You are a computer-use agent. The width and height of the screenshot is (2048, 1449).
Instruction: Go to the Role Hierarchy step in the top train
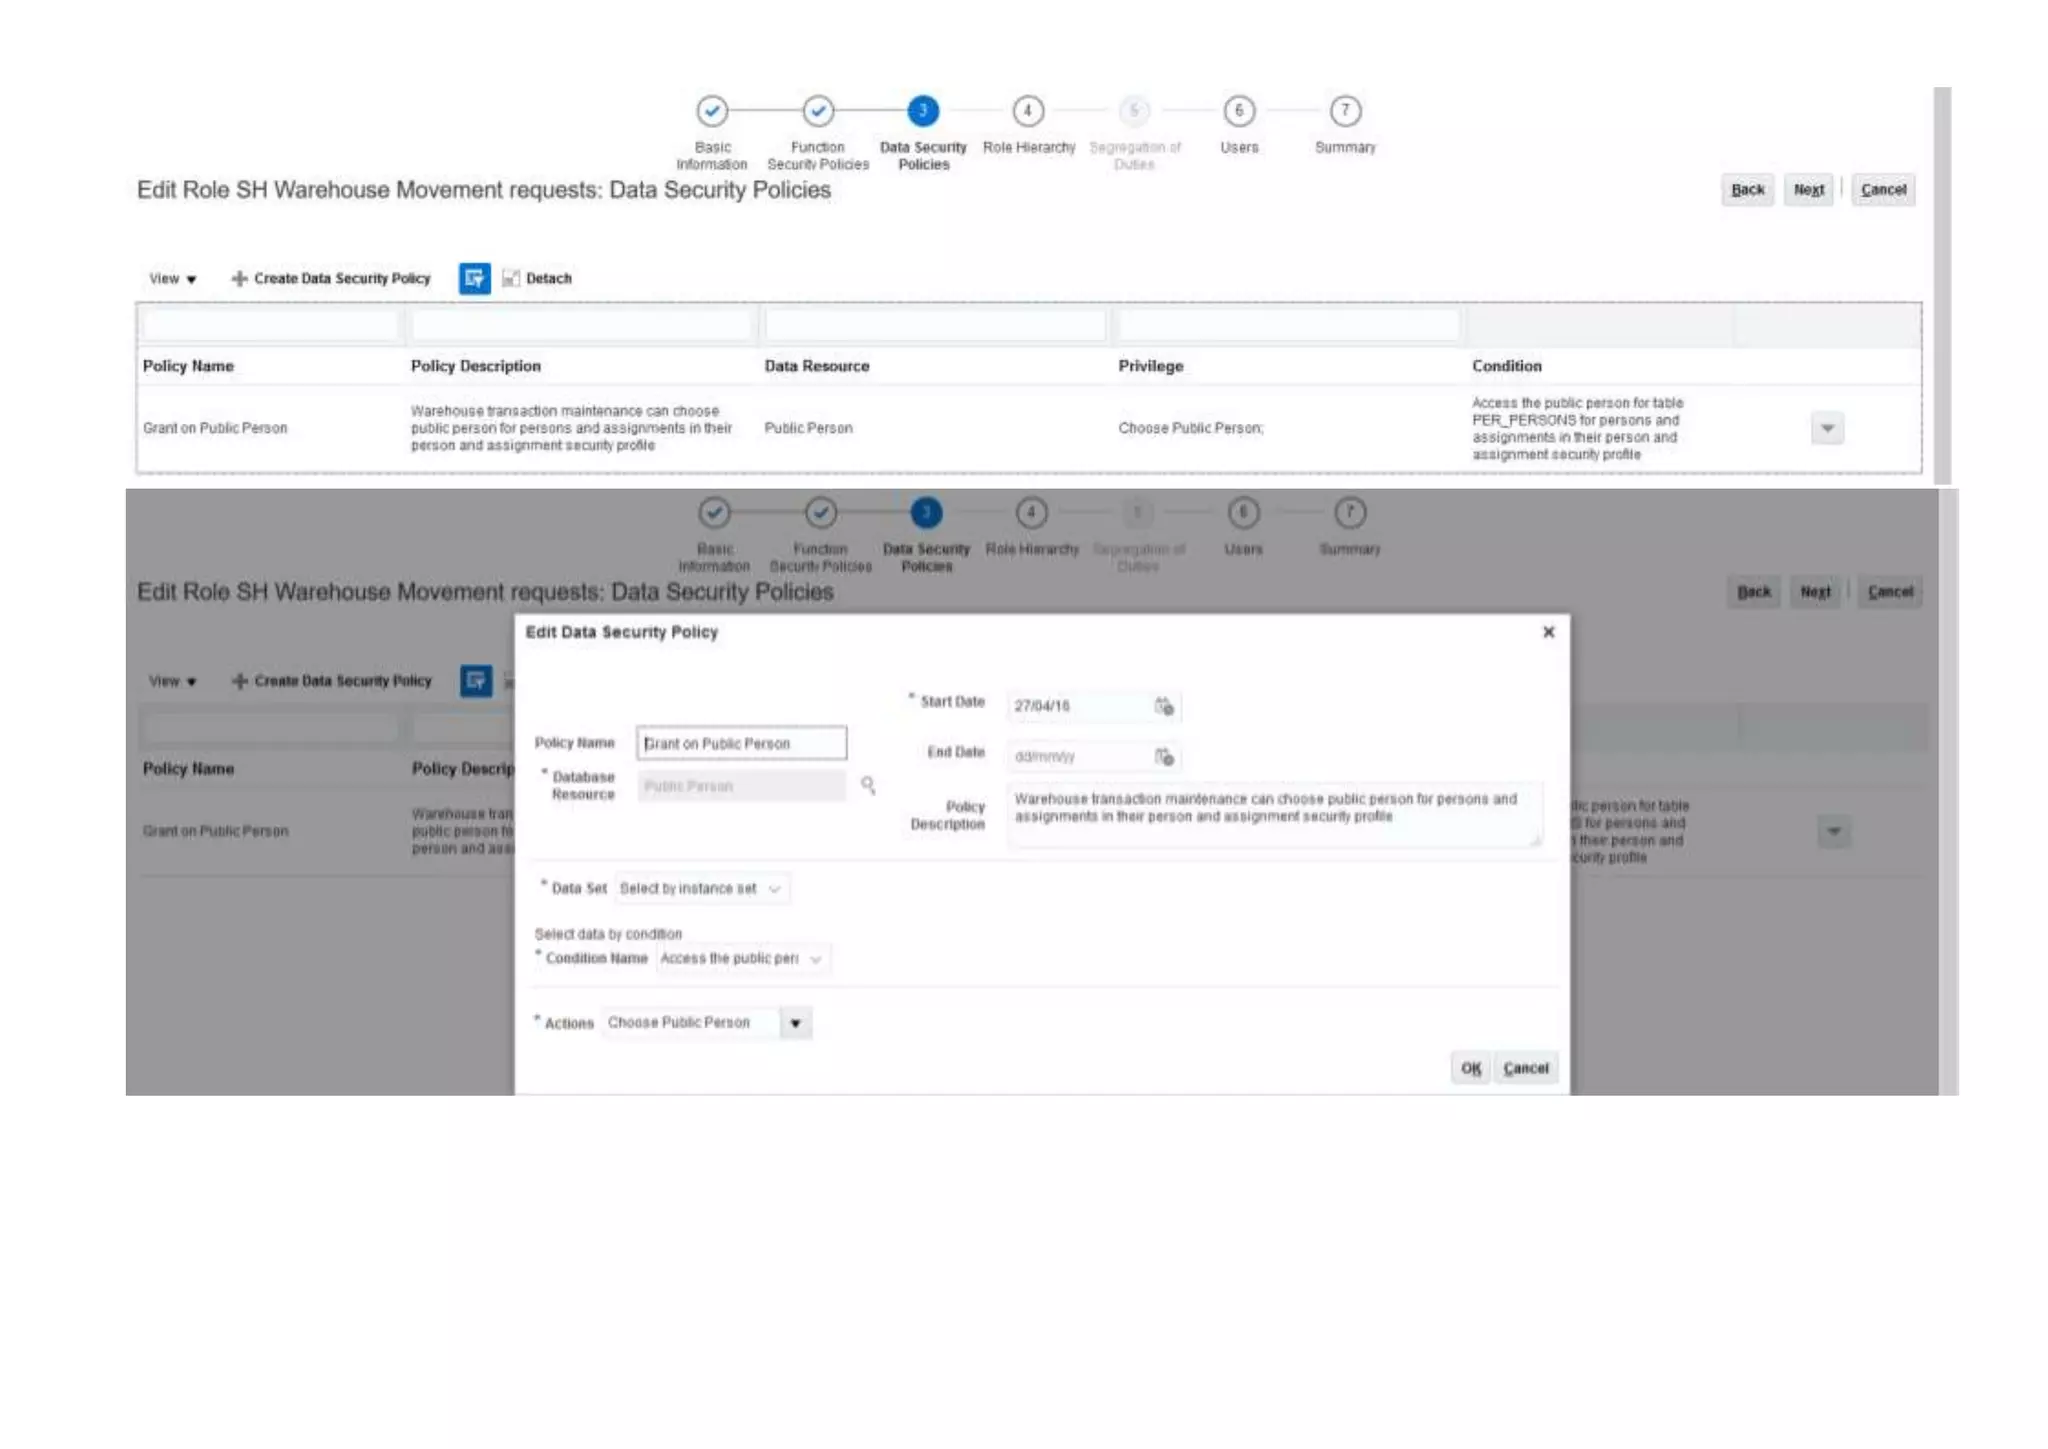pos(1028,111)
